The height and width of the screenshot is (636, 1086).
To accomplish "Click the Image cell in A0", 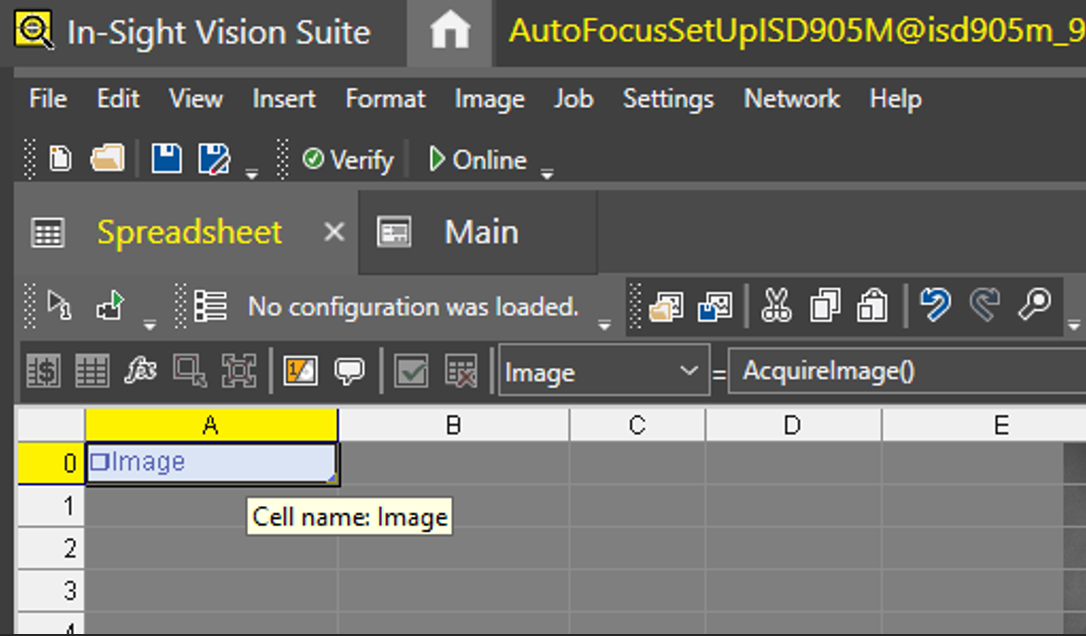I will 211,463.
